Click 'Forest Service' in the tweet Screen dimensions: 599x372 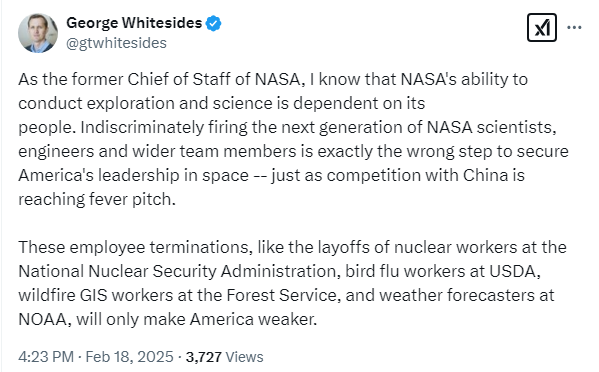point(283,296)
